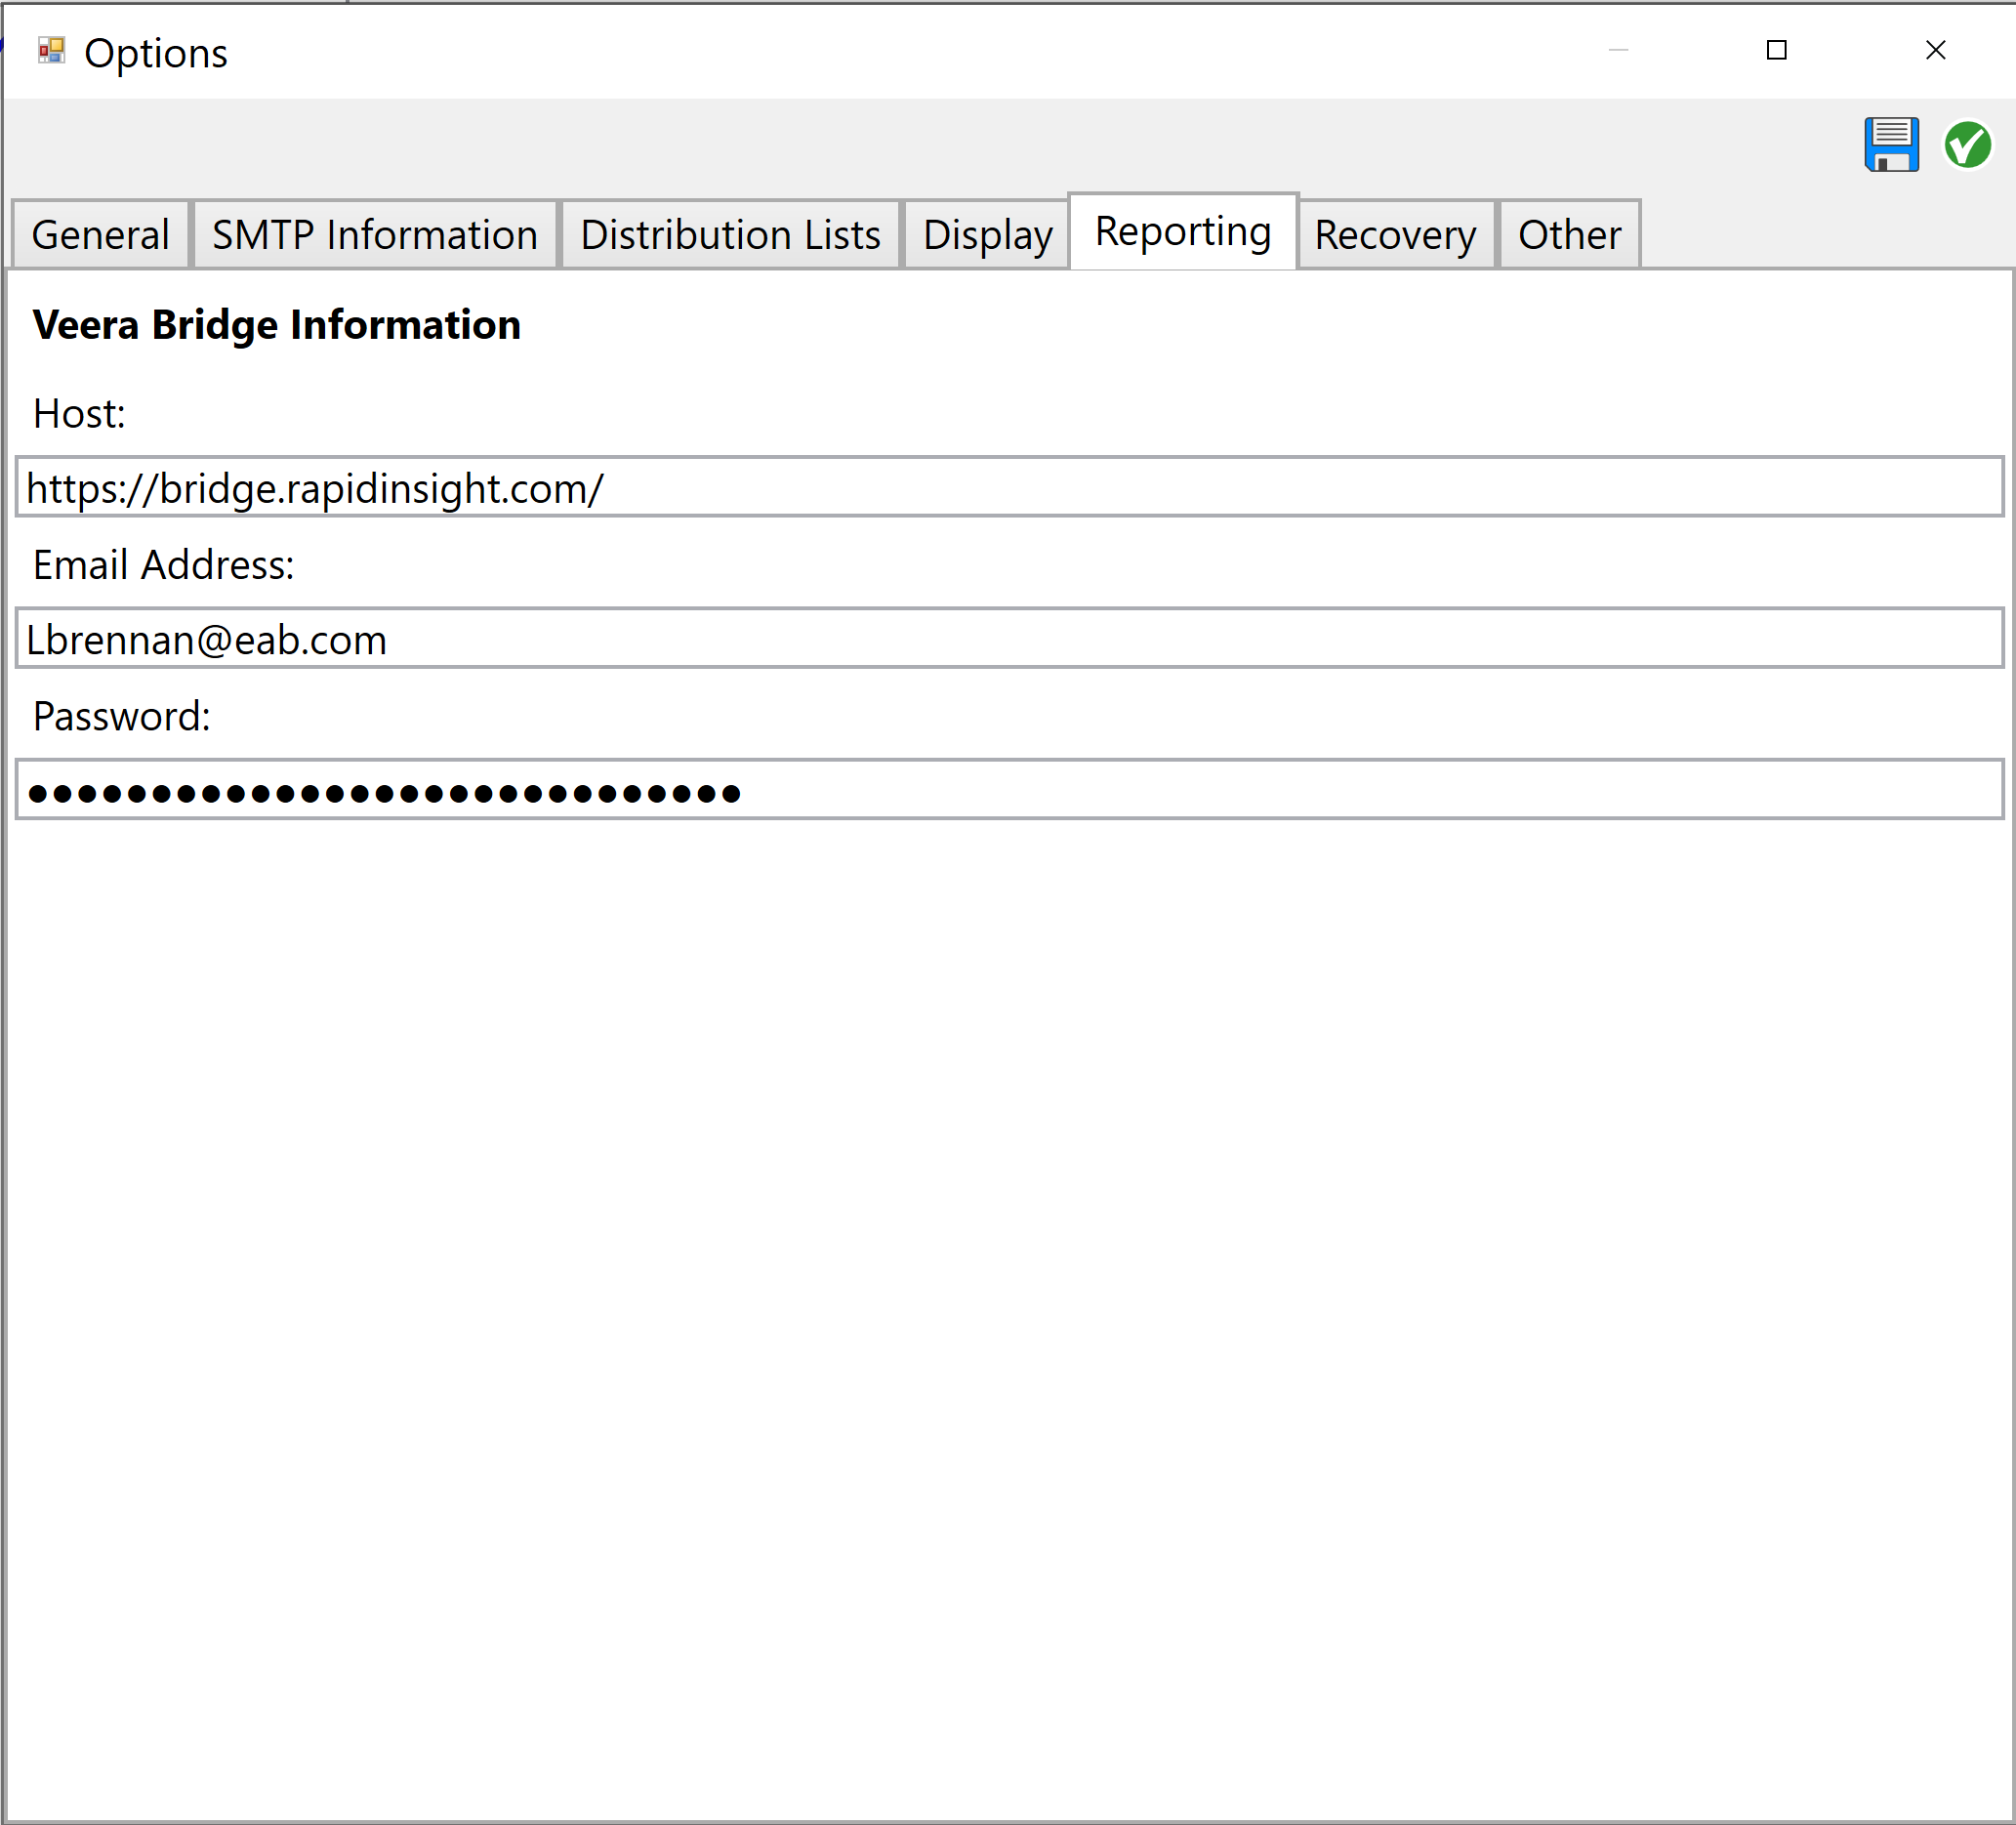Switch to the General tab
Screen dimensions: 2016x1825
pyautogui.click(x=99, y=234)
